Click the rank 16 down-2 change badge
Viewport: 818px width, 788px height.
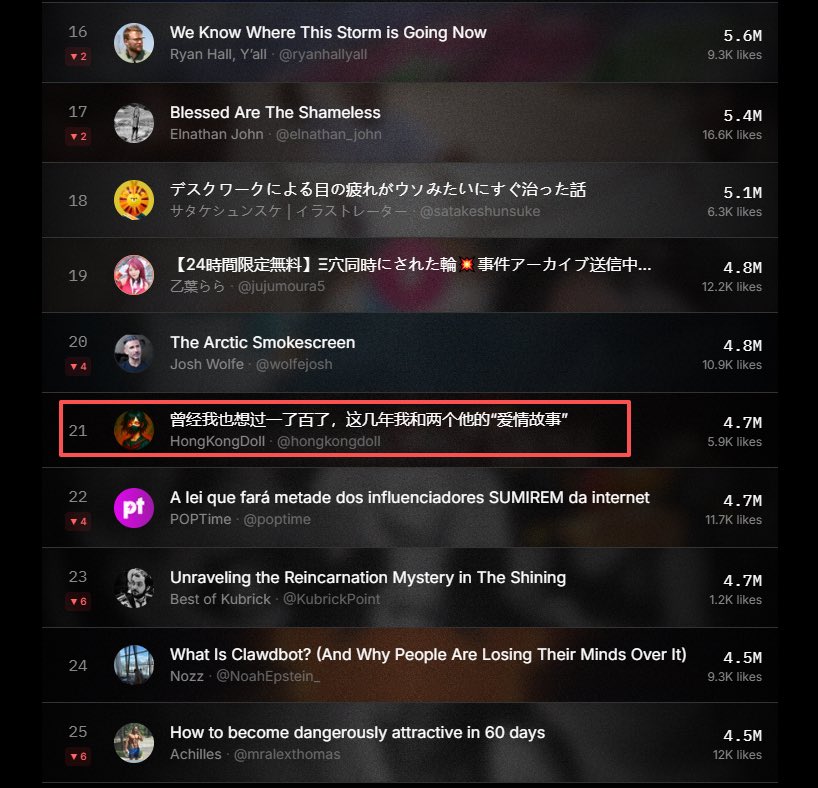click(78, 56)
